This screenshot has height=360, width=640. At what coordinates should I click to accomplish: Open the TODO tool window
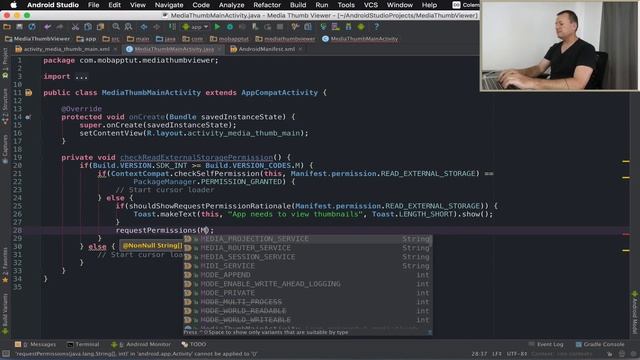coord(194,344)
